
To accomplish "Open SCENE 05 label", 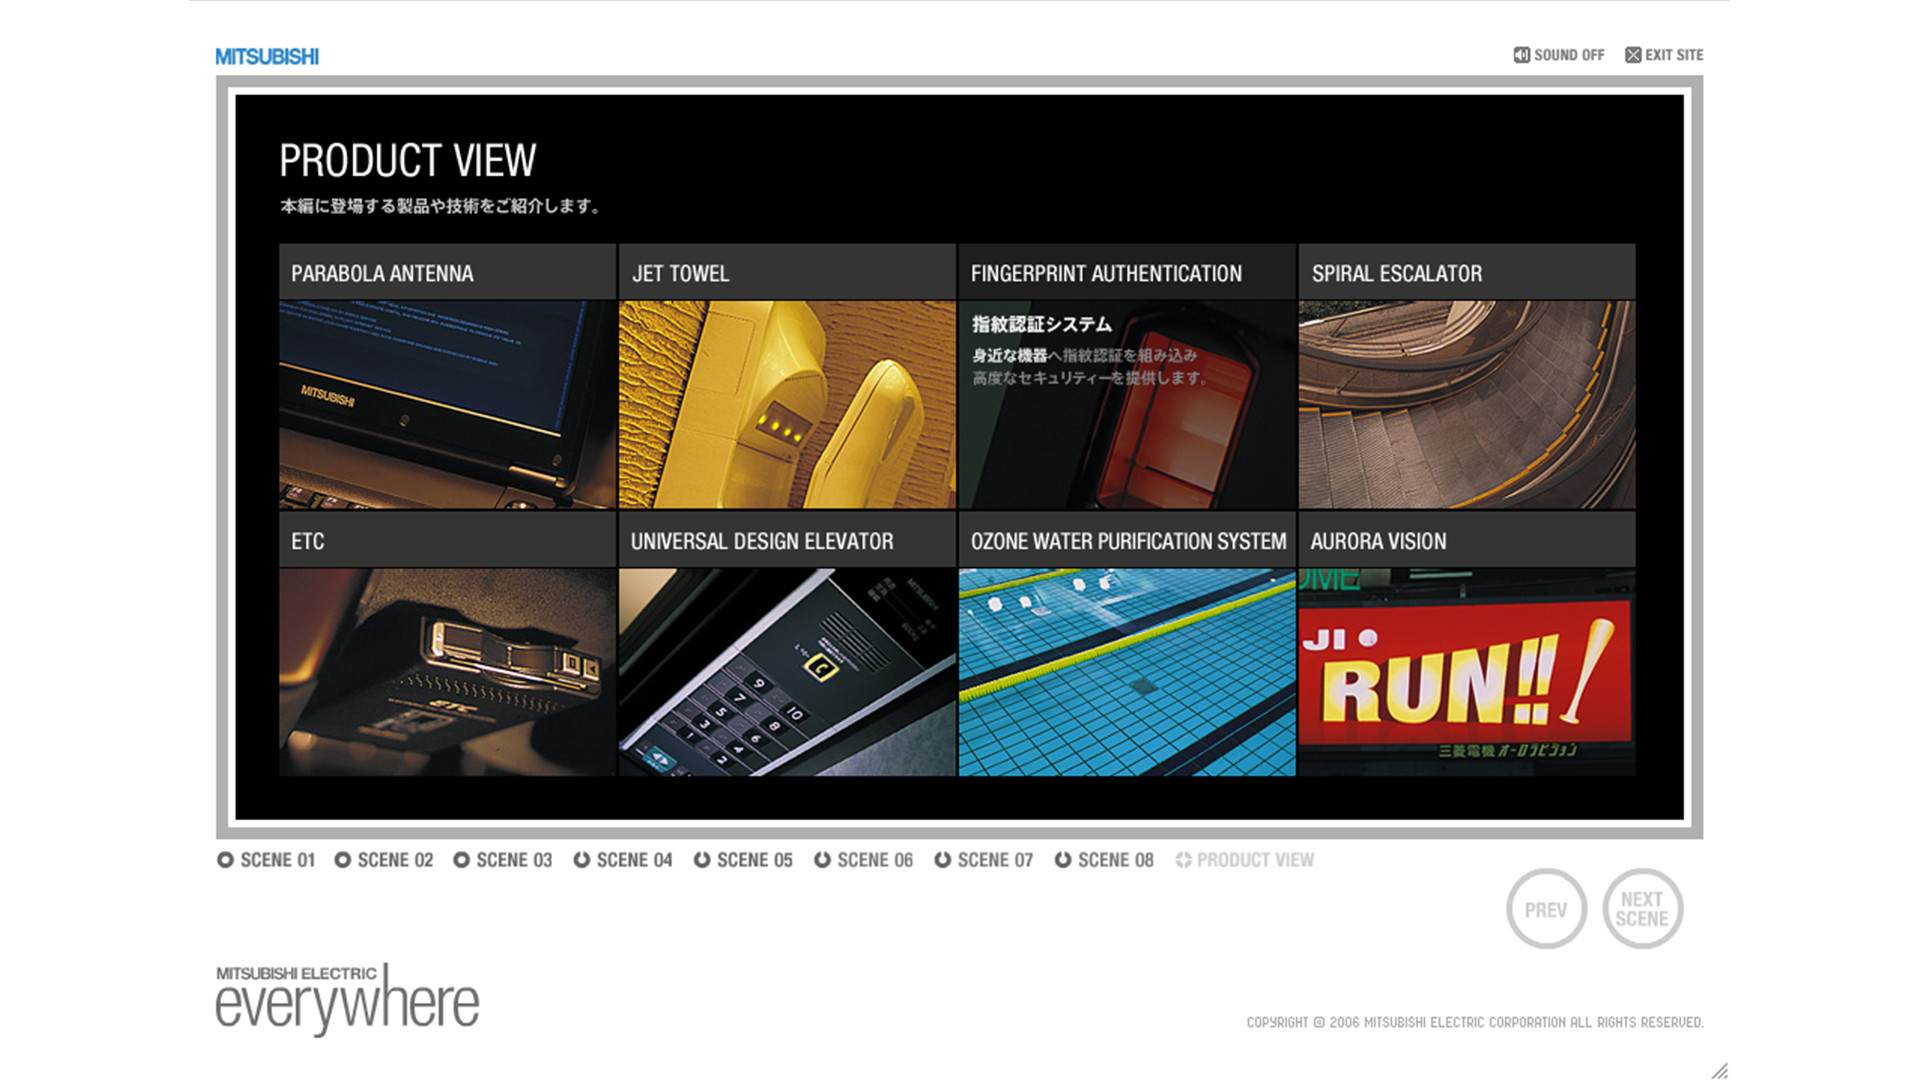I will pos(754,860).
